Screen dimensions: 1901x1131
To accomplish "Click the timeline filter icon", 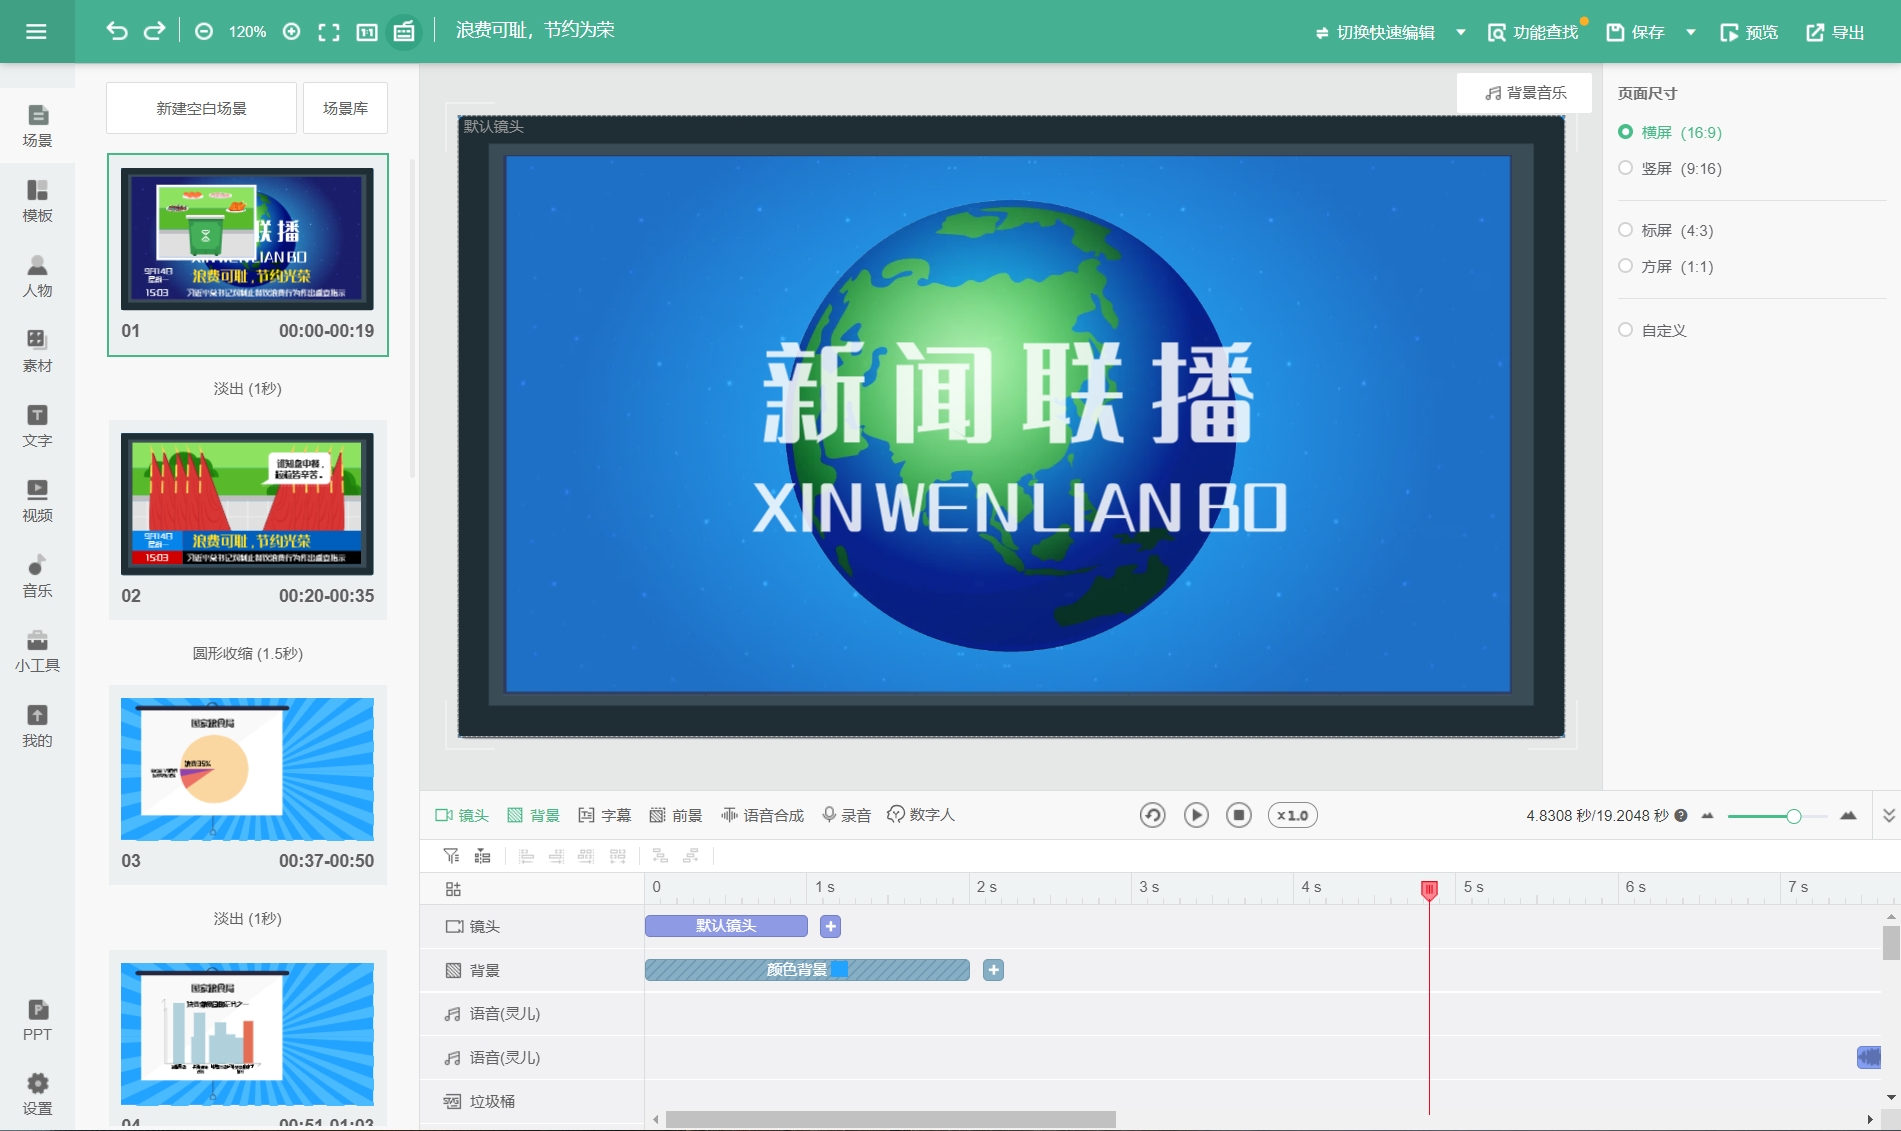I will click(x=451, y=856).
